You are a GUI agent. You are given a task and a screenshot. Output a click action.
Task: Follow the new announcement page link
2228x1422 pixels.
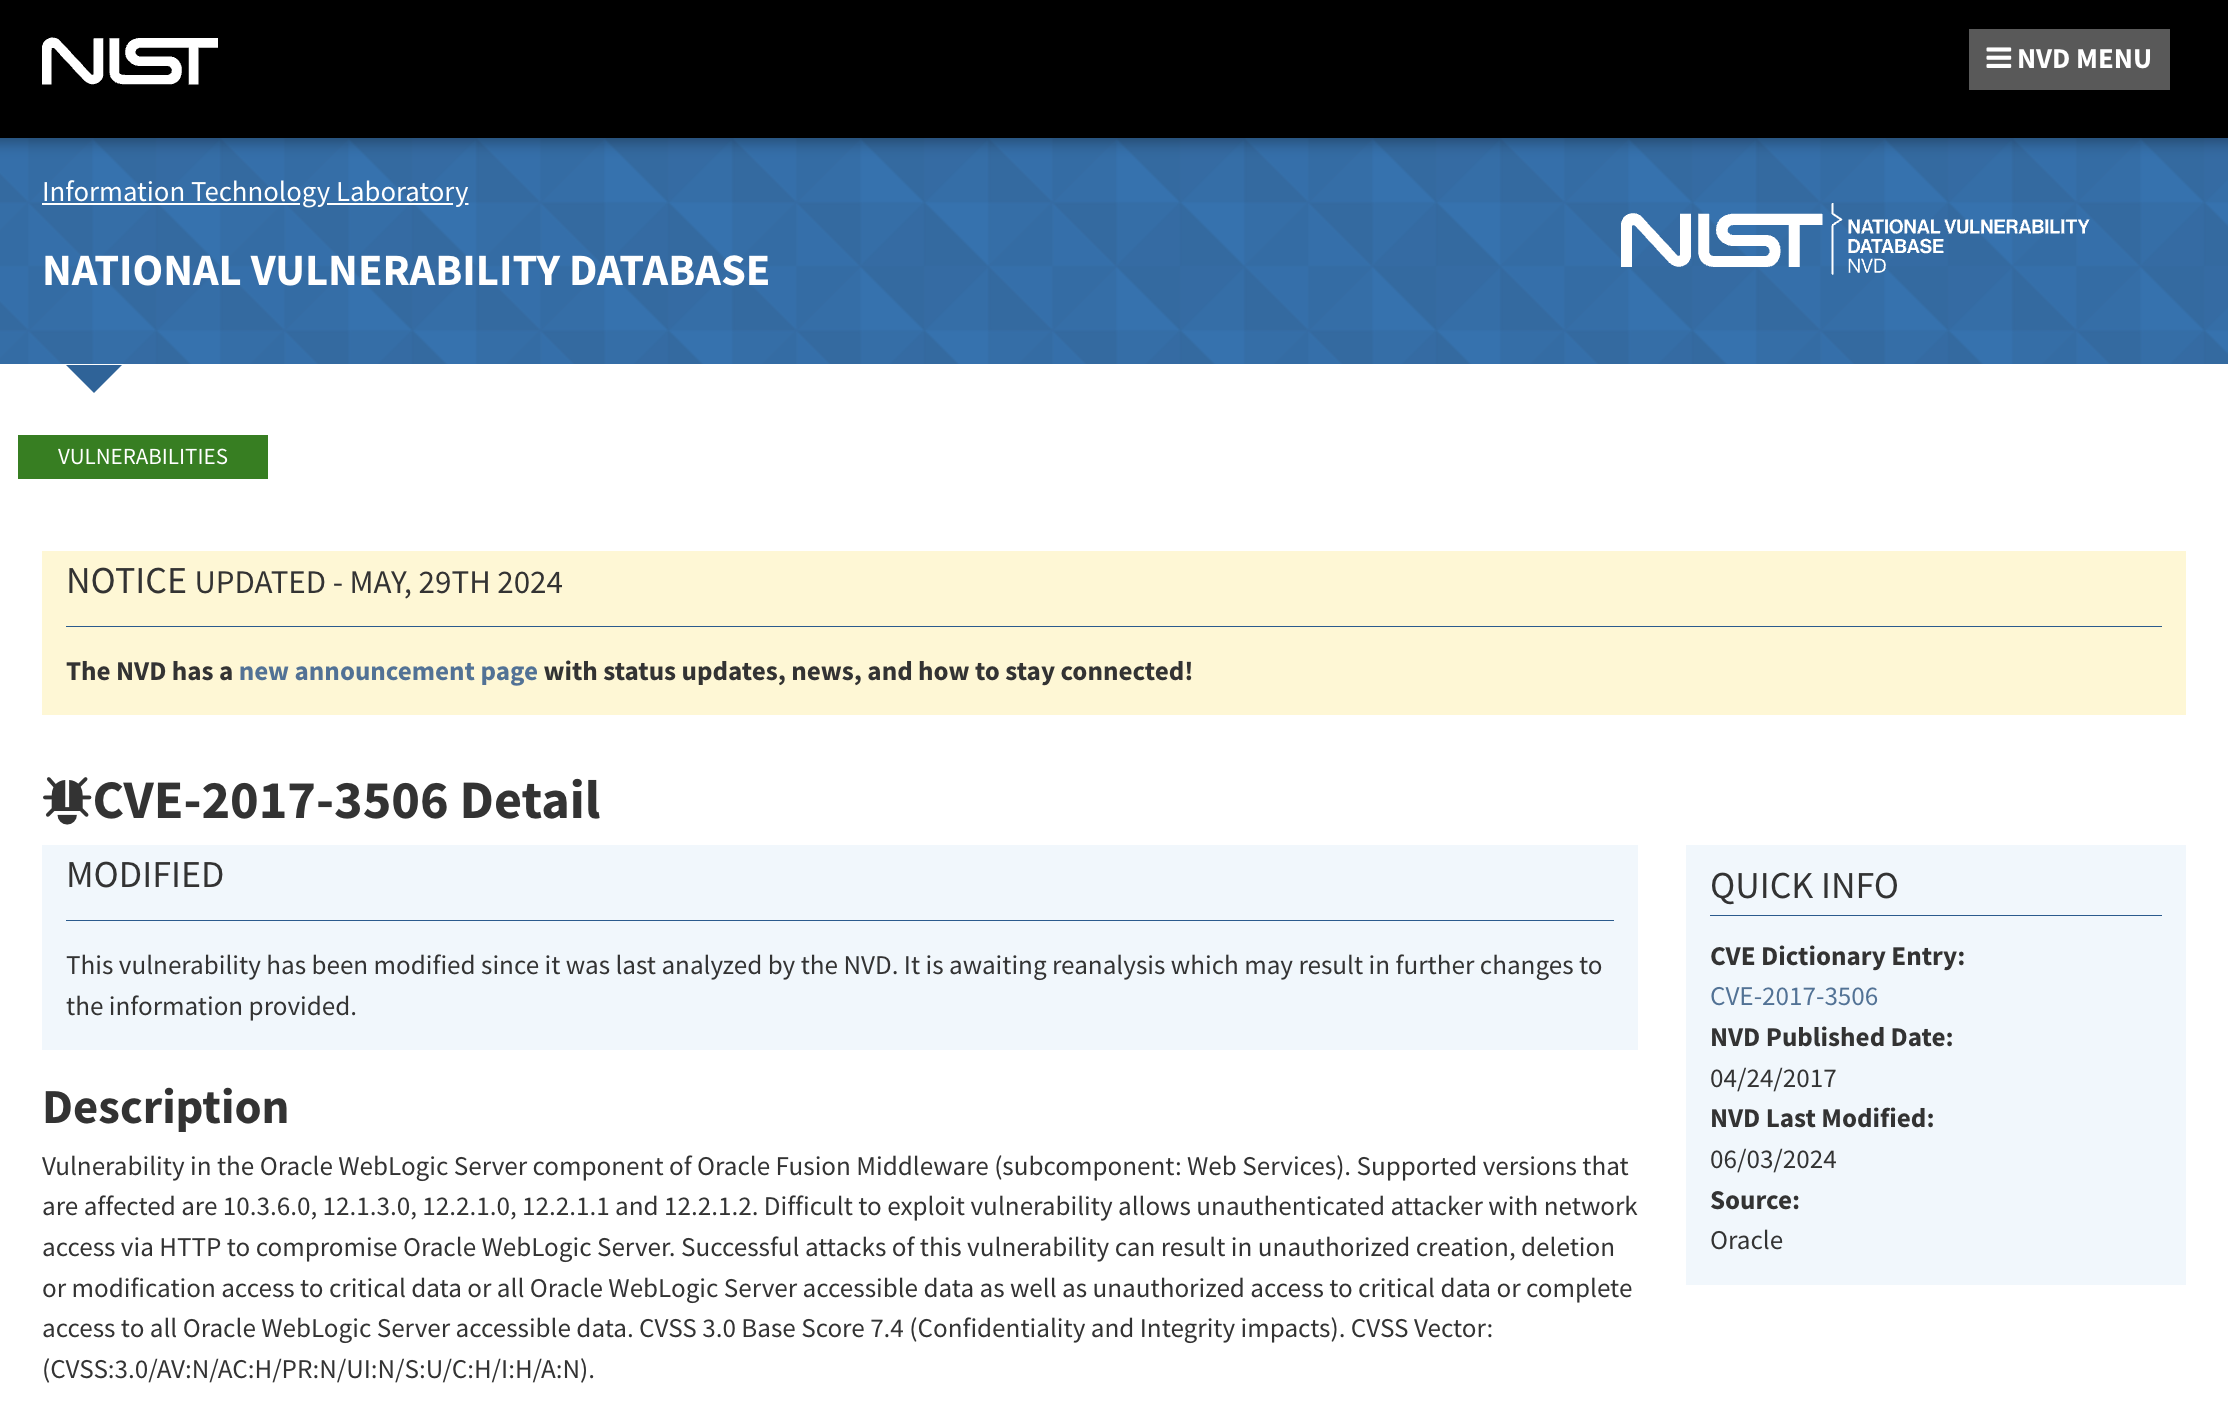[388, 671]
